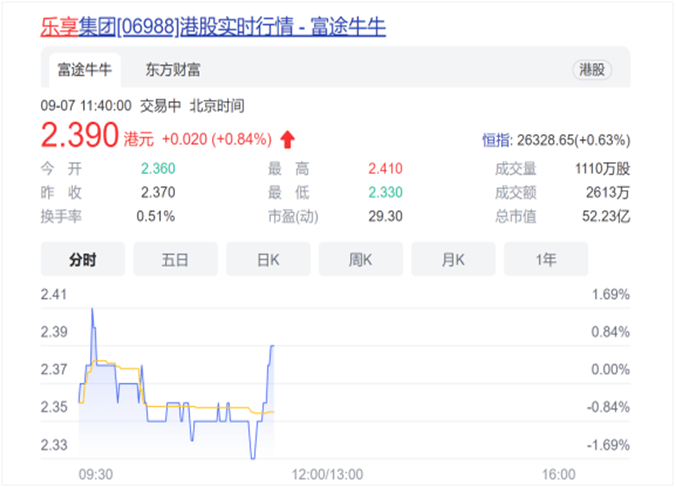Select the 分时 chart tab
The height and width of the screenshot is (487, 676).
83,259
